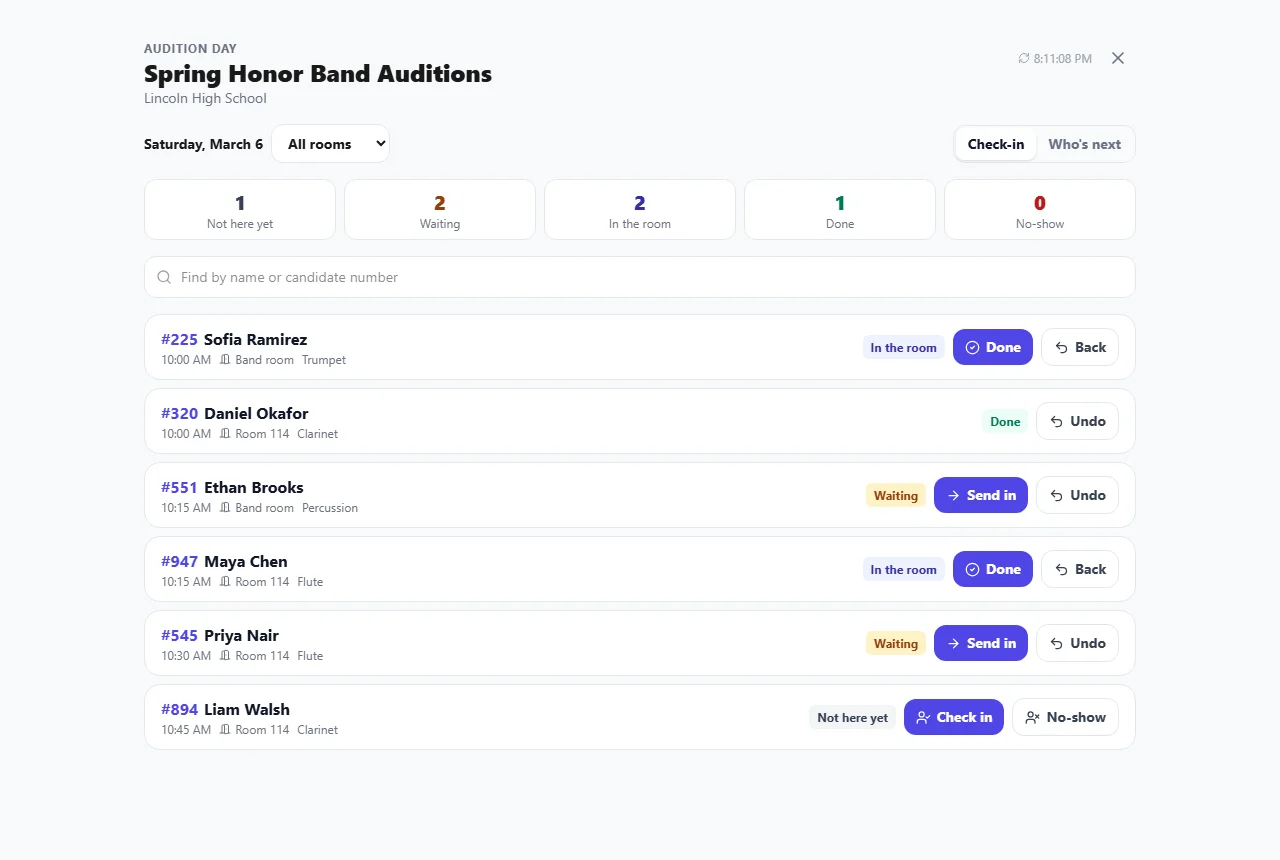Open the All rooms dropdown
The width and height of the screenshot is (1280, 860).
click(330, 144)
